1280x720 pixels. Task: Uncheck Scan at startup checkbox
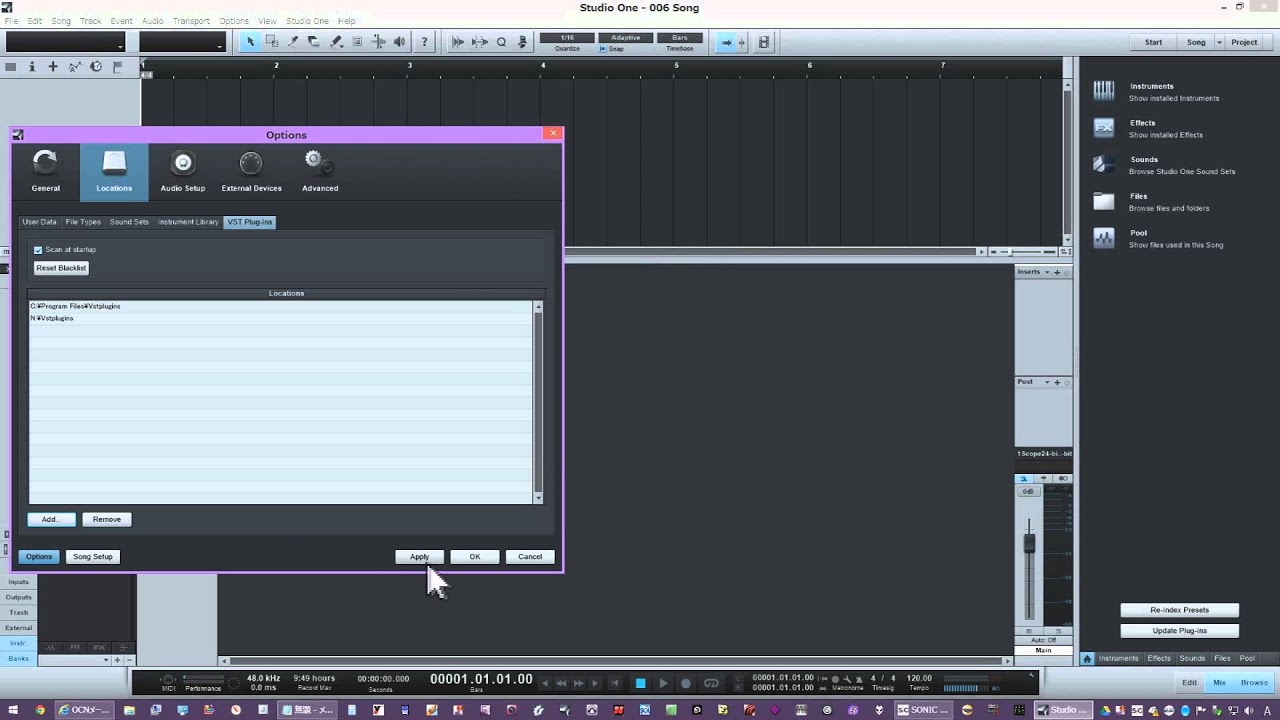38,250
